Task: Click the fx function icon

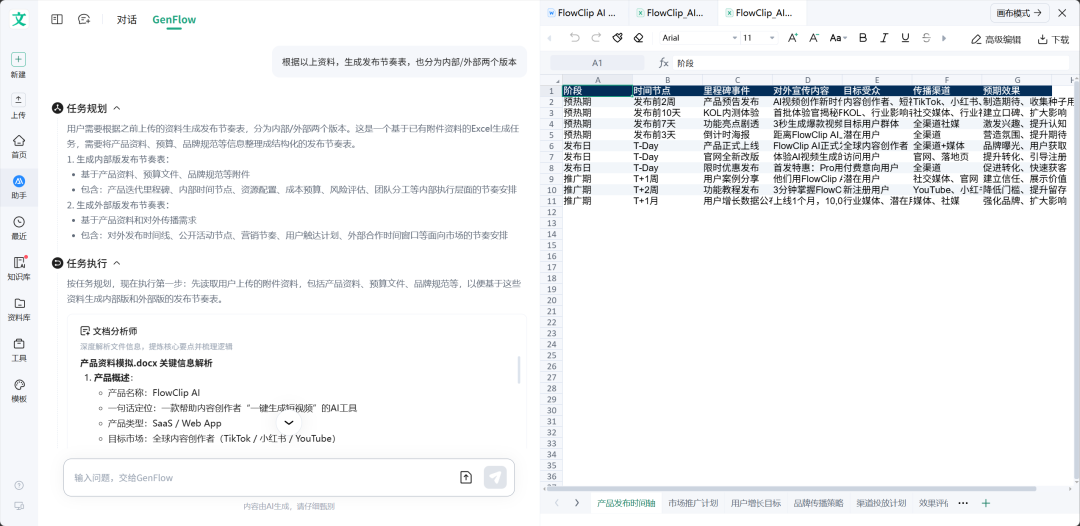Action: 664,63
